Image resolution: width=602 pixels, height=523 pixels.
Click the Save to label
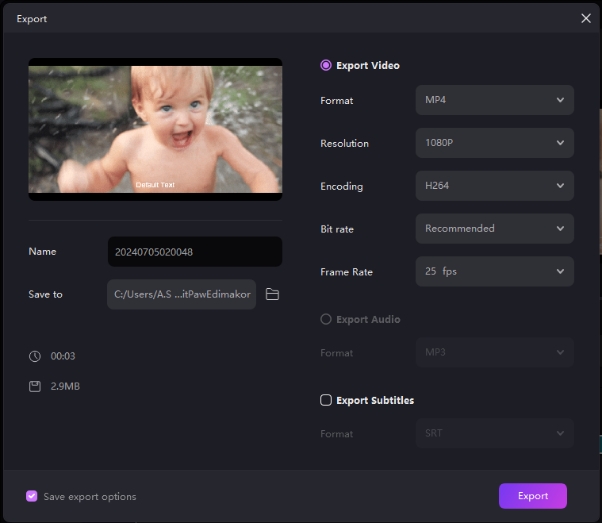(45, 295)
